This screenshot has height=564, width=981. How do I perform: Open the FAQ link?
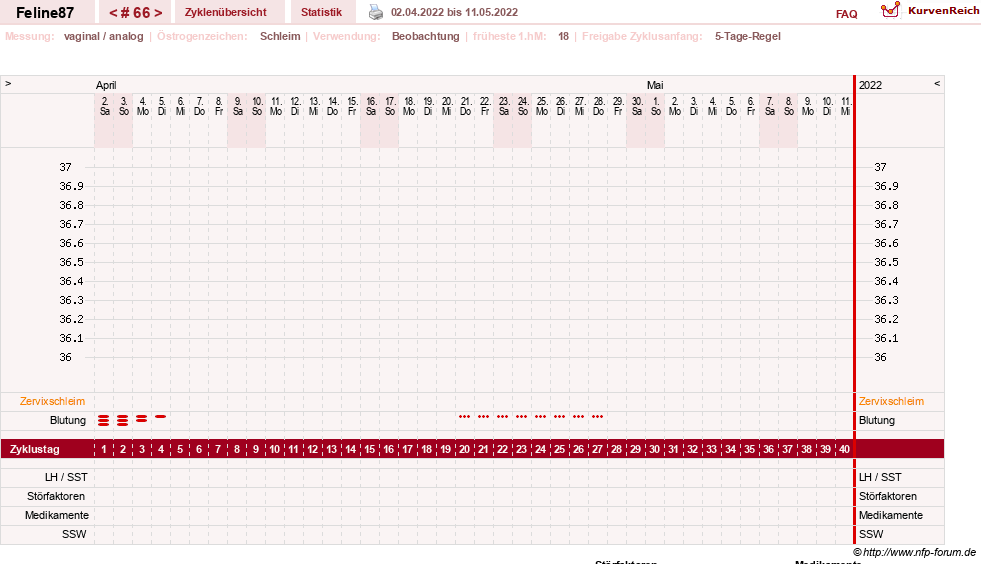pos(846,14)
